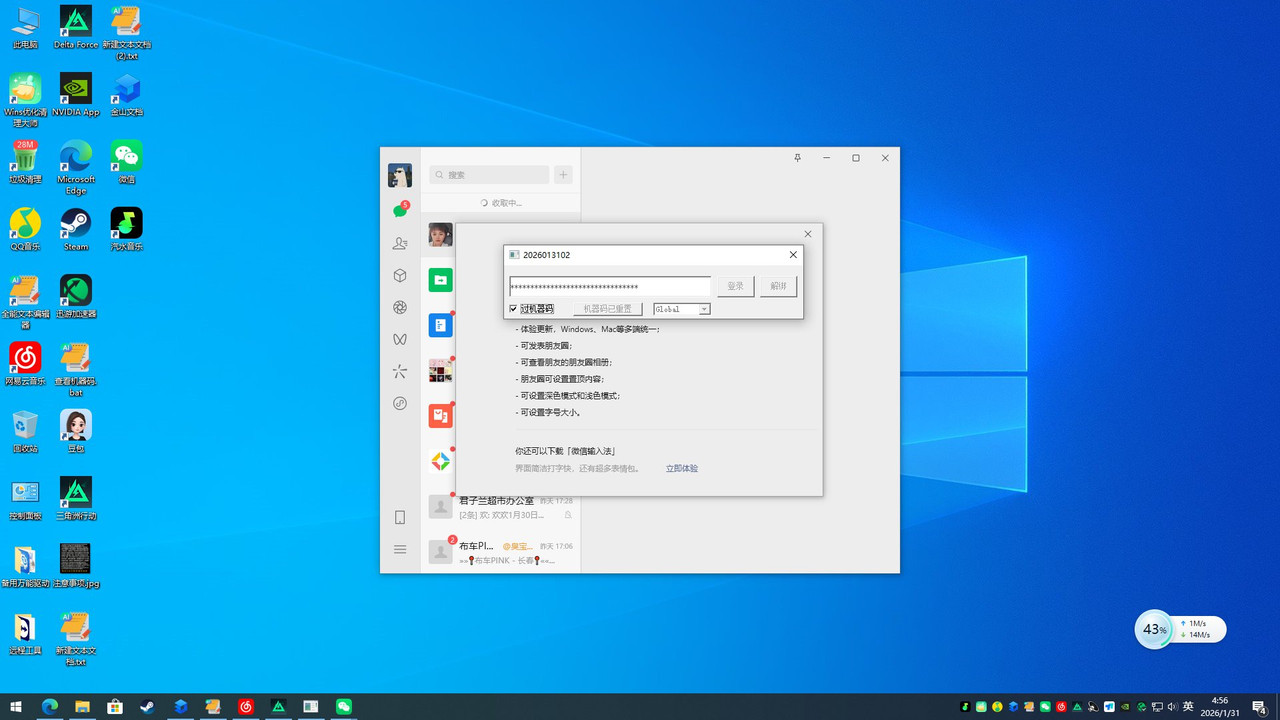Open WeChat chats icon with red badge

(x=400, y=210)
